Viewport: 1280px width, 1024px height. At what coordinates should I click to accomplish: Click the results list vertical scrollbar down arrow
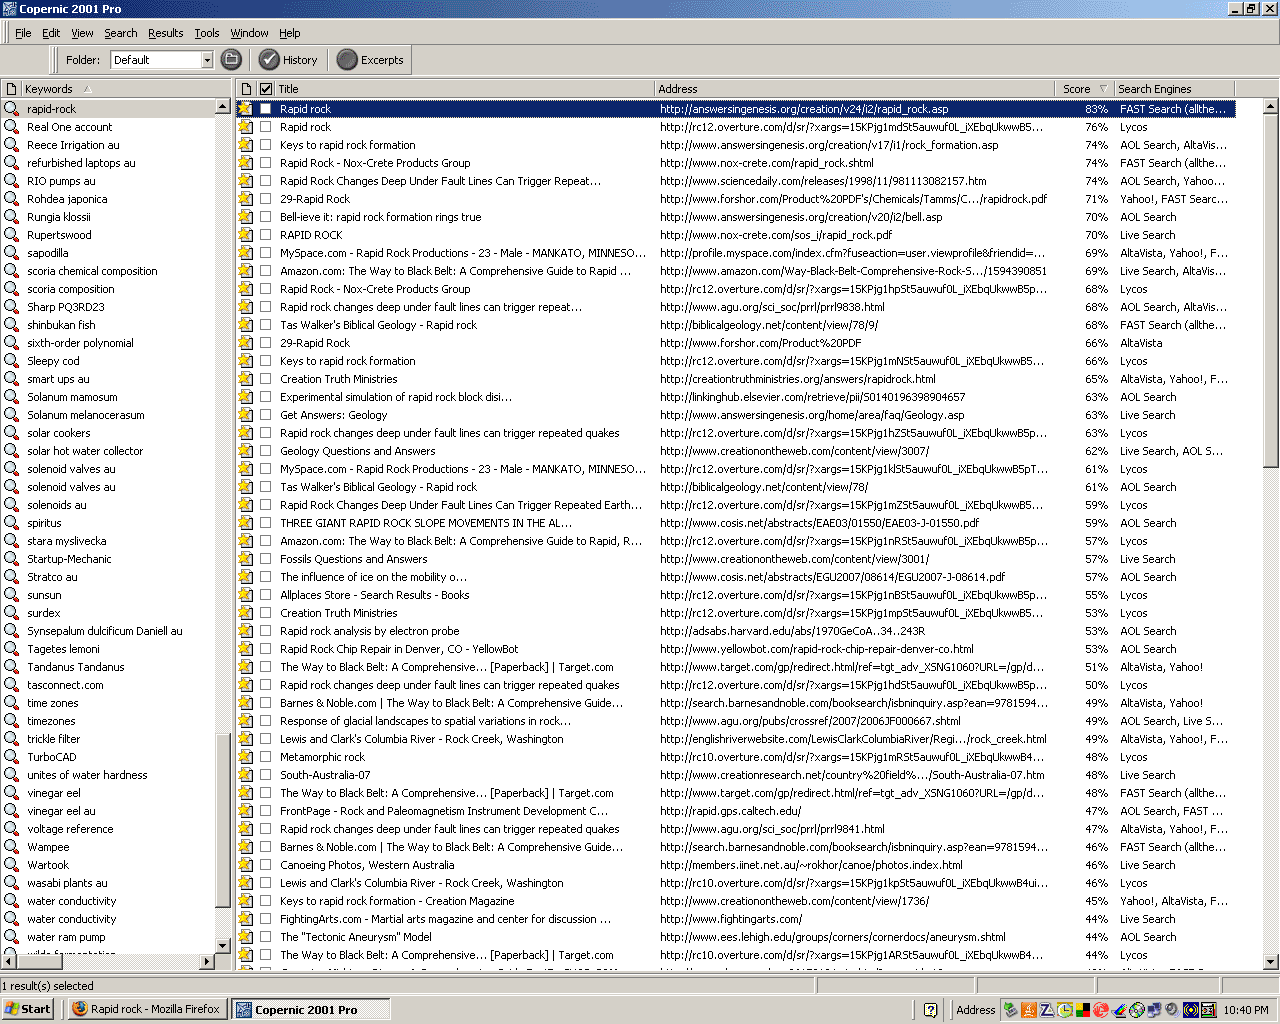click(x=1271, y=962)
